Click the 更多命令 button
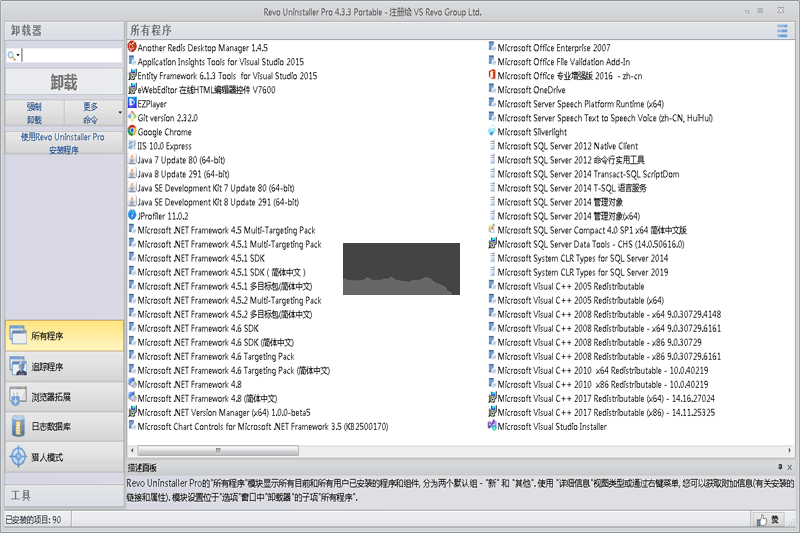Viewport: 800px width, 533px height. (90, 113)
